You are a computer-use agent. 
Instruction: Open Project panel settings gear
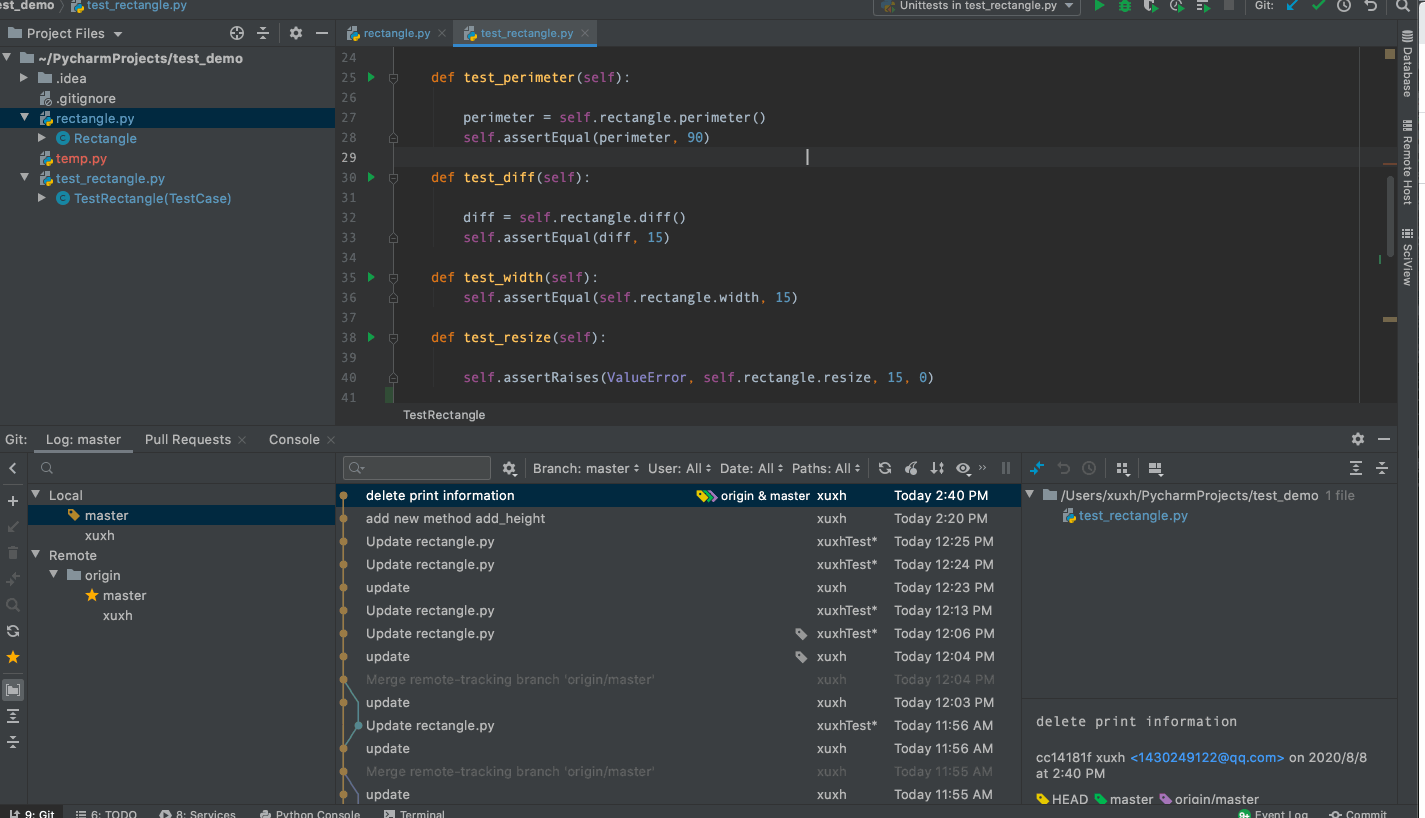[296, 33]
